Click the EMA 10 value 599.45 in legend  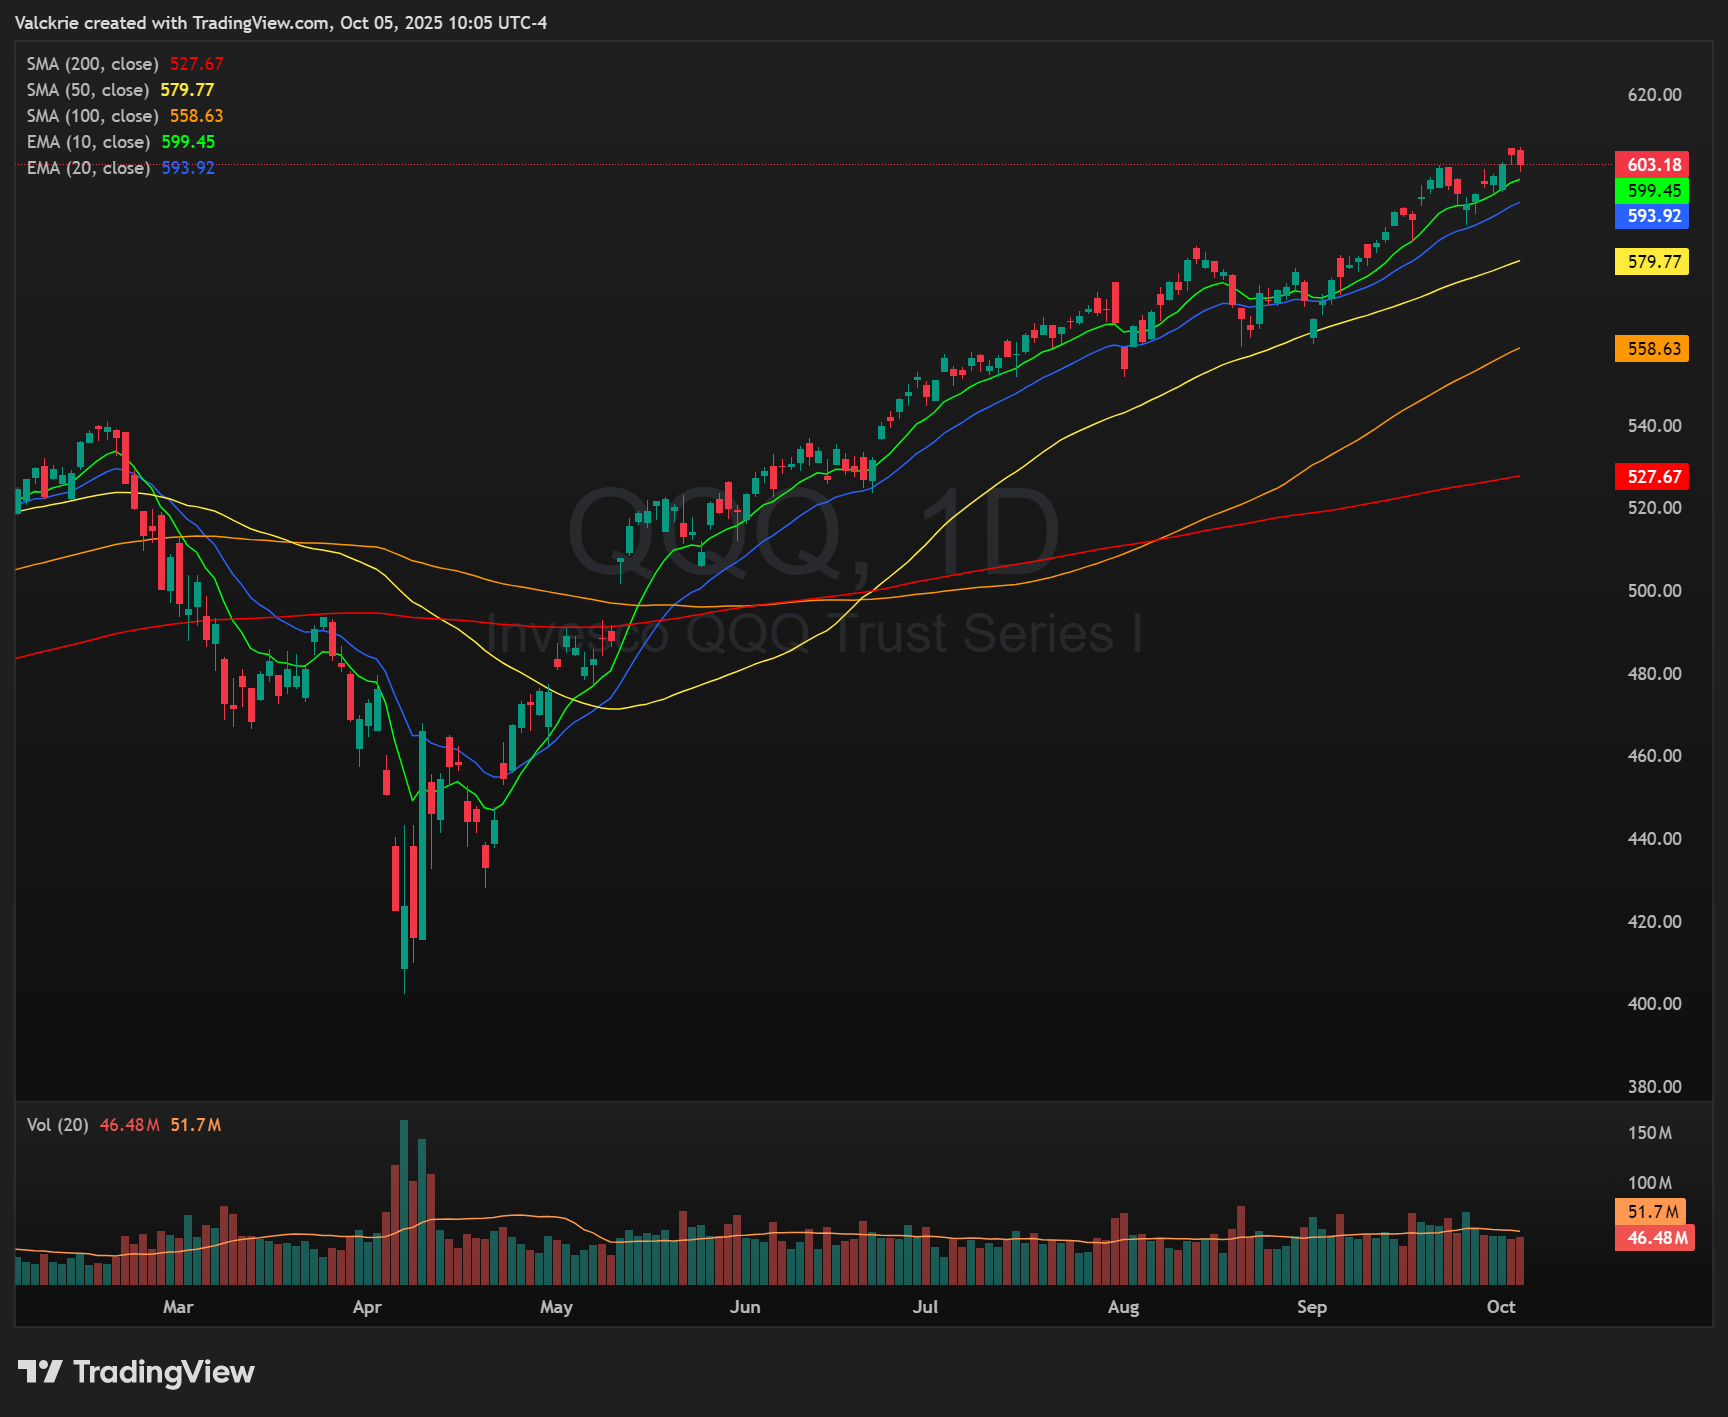[188, 142]
